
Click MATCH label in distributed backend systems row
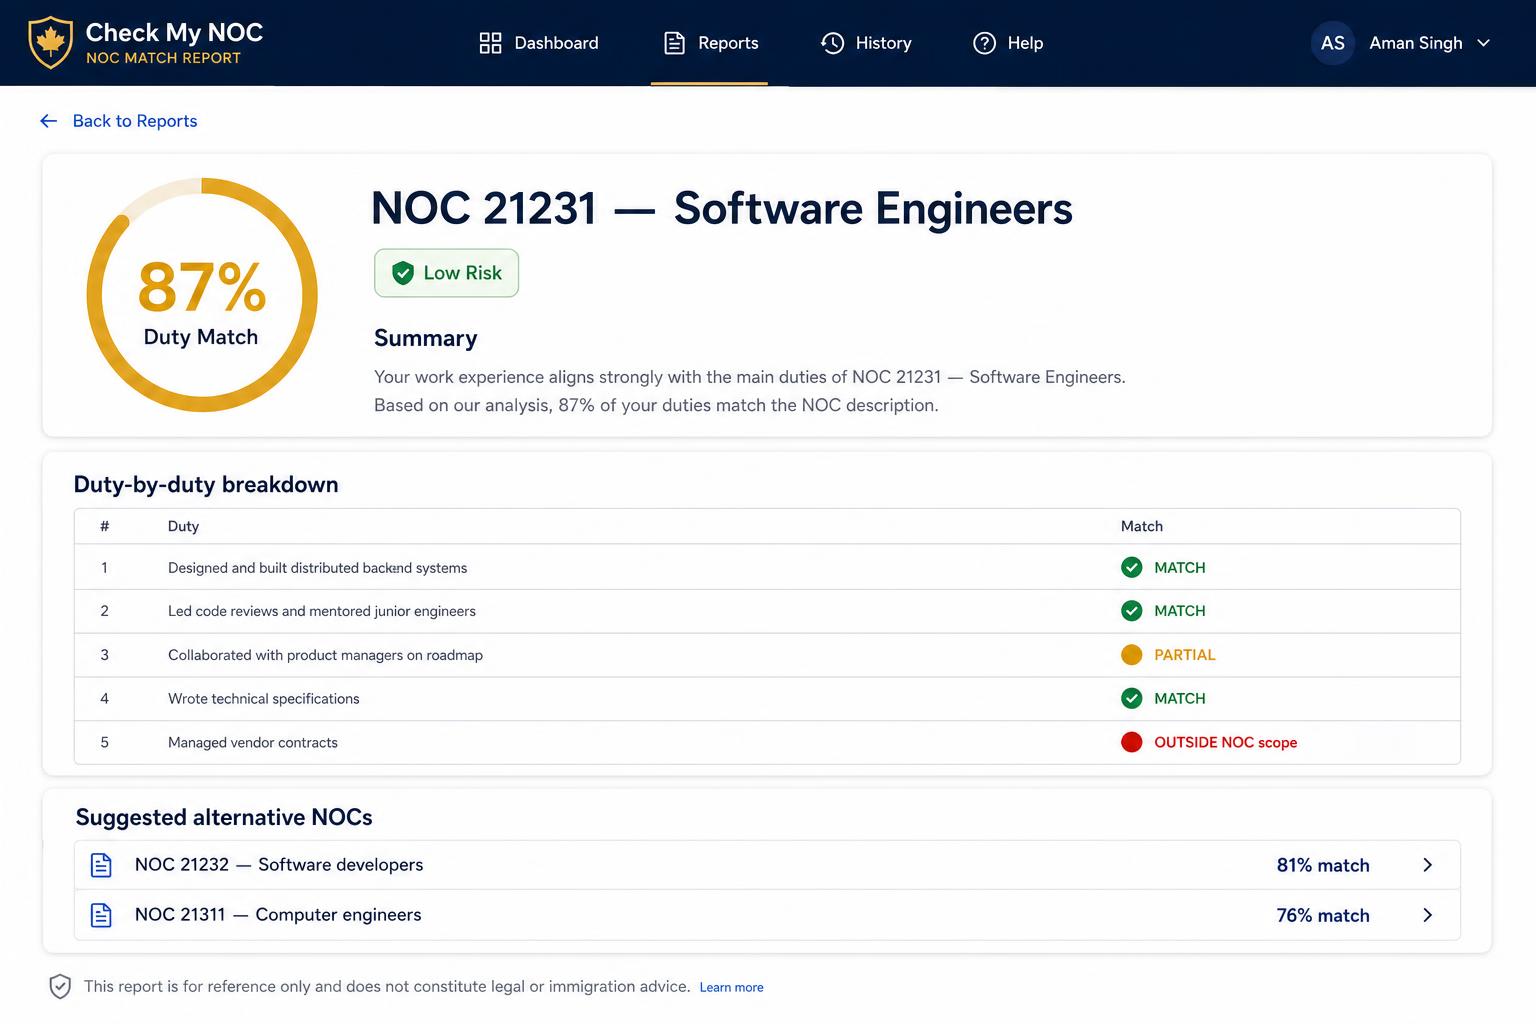point(1180,567)
